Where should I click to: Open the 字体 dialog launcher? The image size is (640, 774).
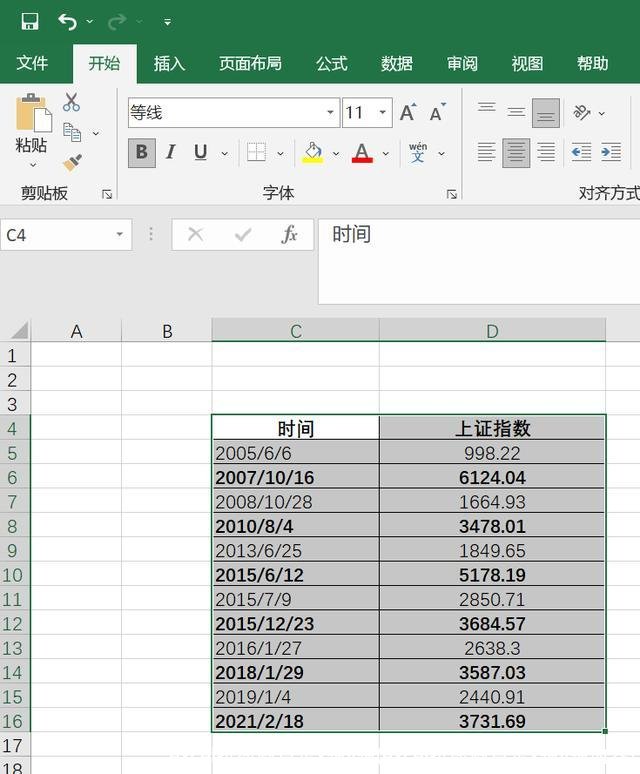[x=452, y=194]
